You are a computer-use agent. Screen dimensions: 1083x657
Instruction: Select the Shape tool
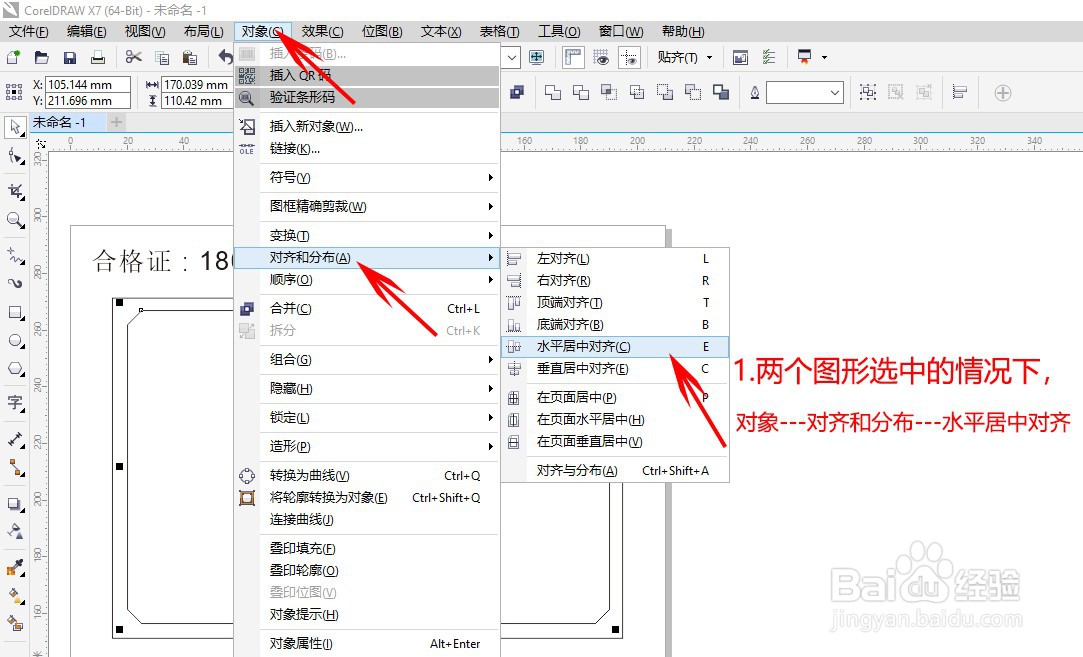(x=15, y=156)
